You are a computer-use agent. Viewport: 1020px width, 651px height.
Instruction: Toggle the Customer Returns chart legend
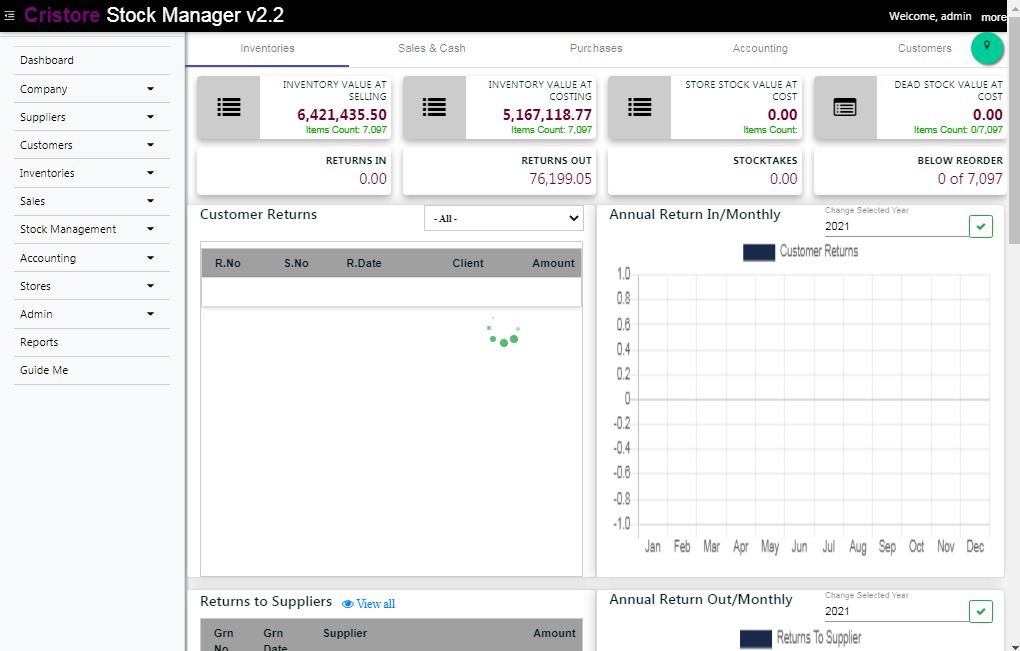click(x=759, y=252)
